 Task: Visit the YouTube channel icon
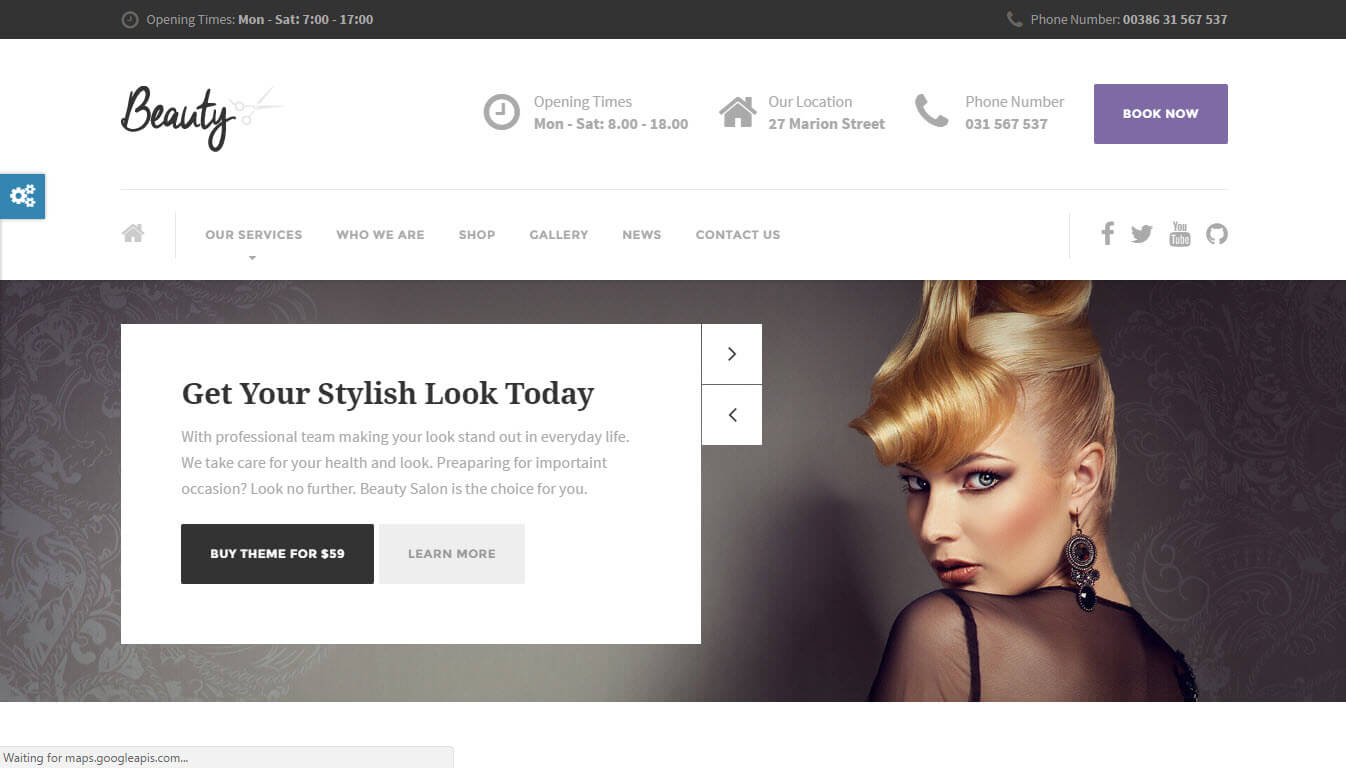[1180, 234]
